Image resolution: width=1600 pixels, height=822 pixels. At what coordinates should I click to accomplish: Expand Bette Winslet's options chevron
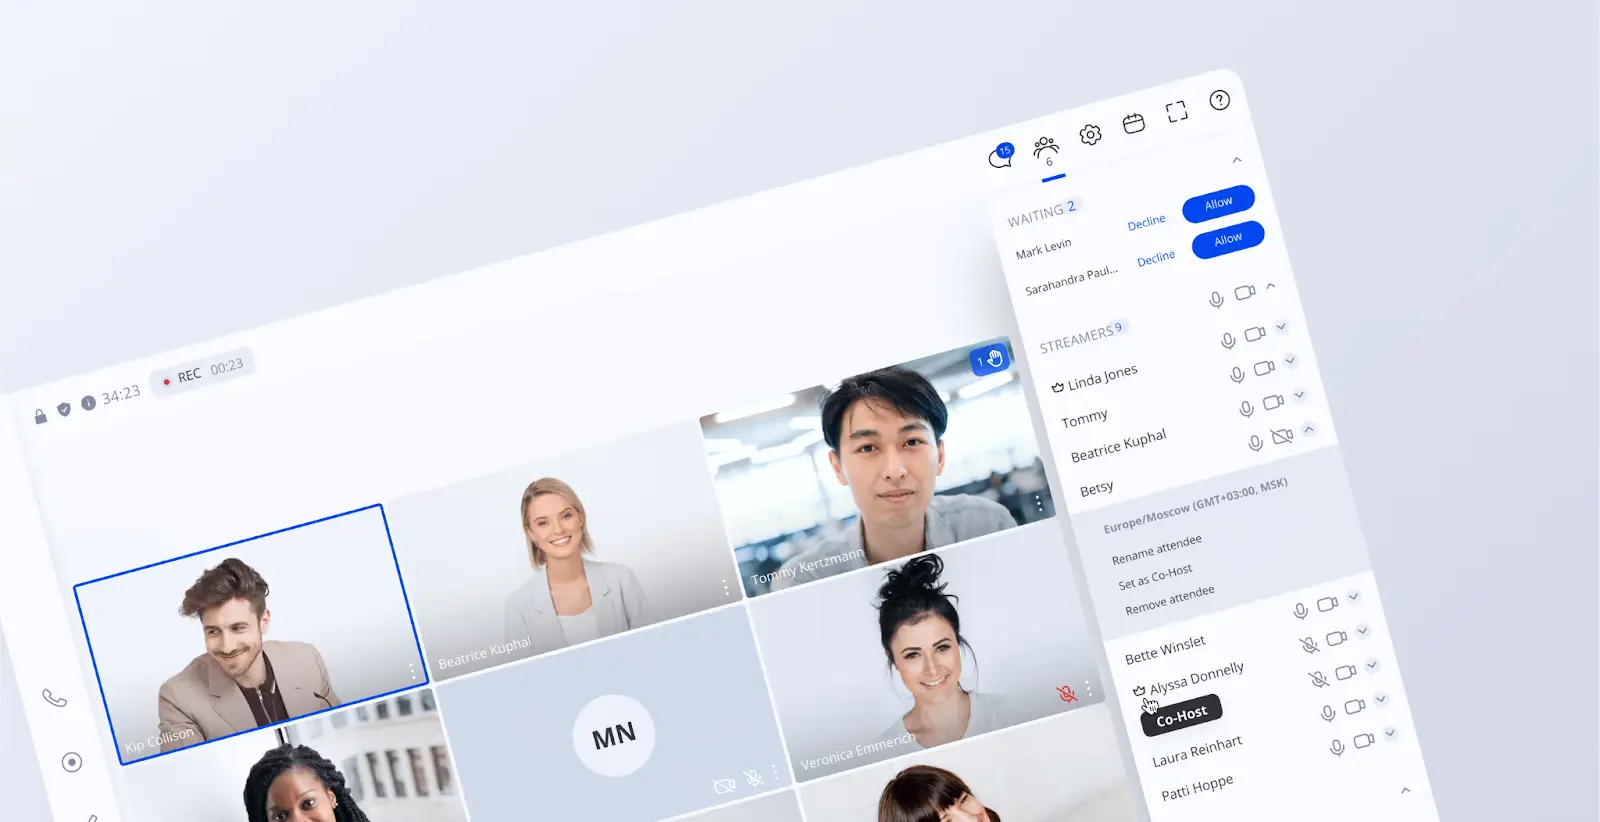1353,596
